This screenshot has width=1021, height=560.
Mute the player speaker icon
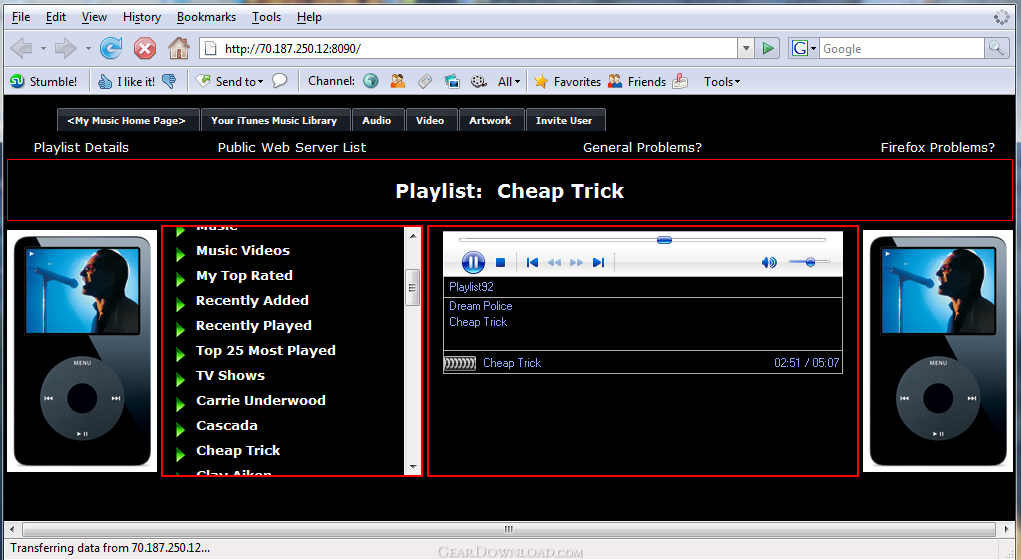click(769, 262)
